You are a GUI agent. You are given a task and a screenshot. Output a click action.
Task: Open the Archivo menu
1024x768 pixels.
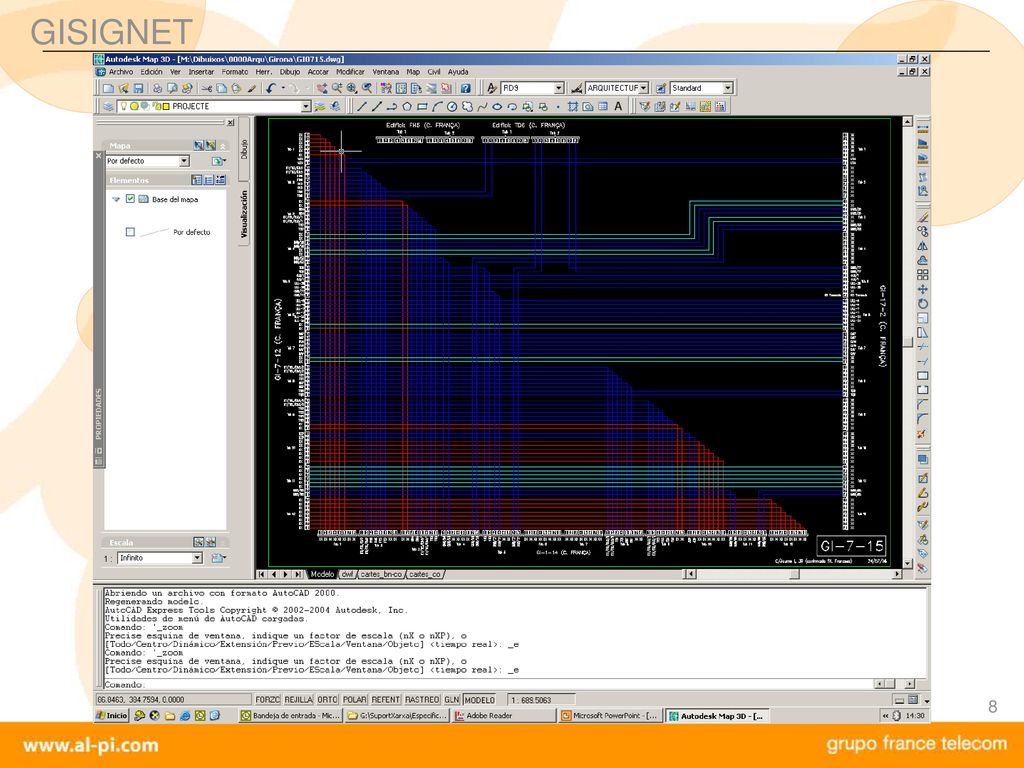pos(121,72)
